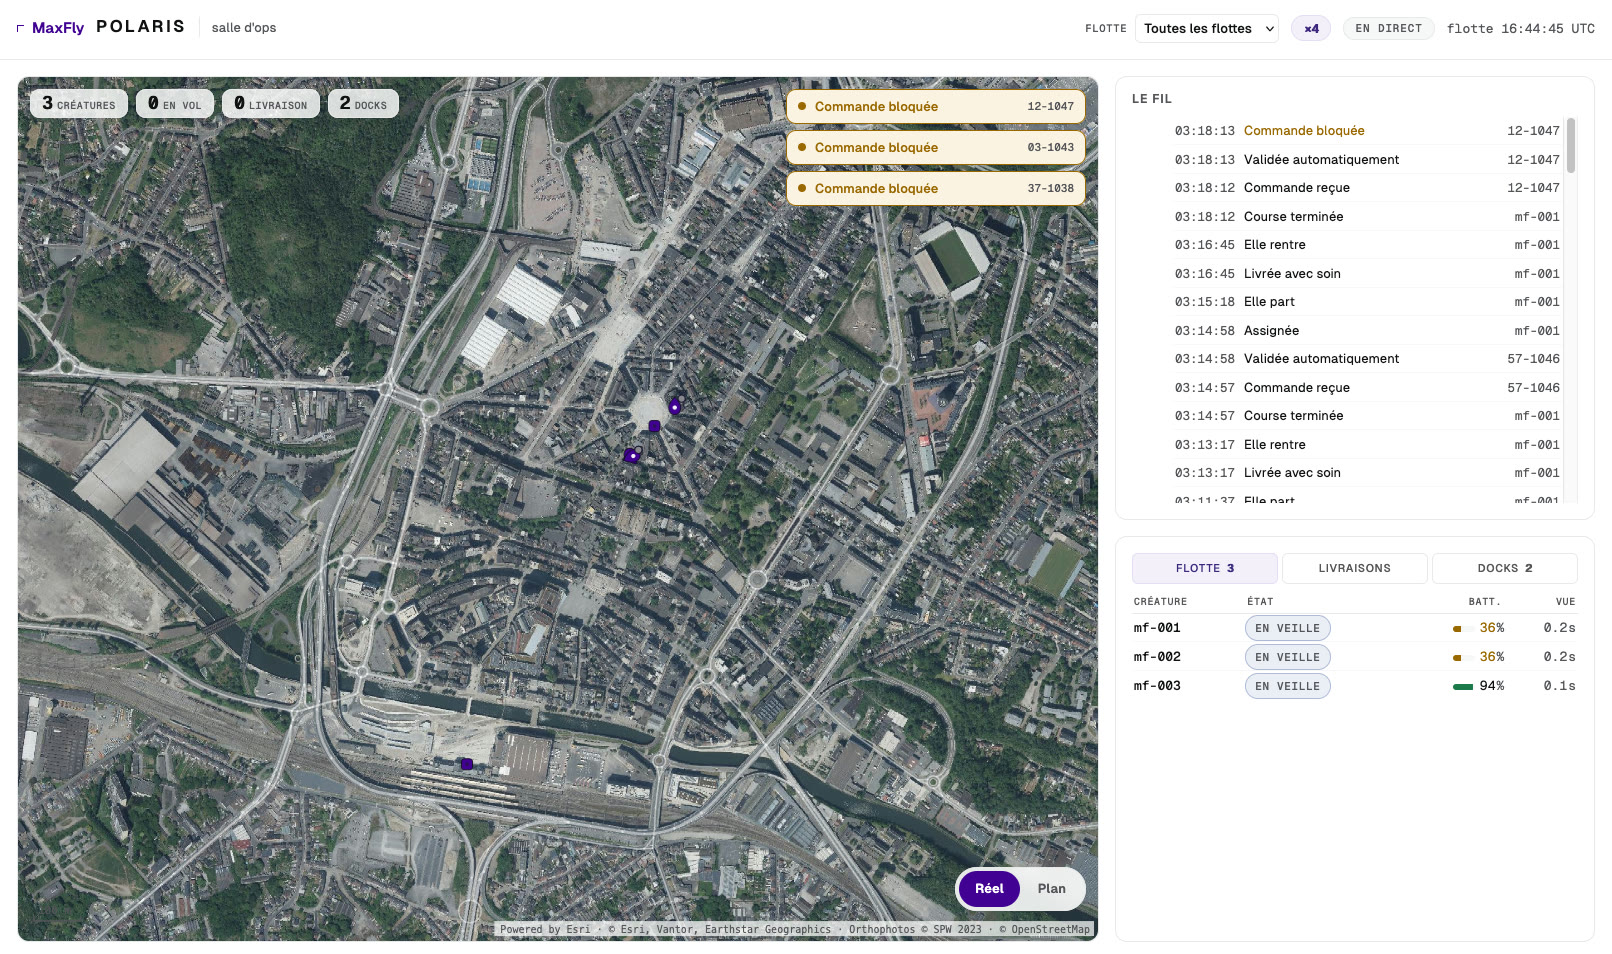Viewport: 1612px width, 954px height.
Task: Click the flotte 16:44:45 UTC clock
Action: click(x=1520, y=29)
